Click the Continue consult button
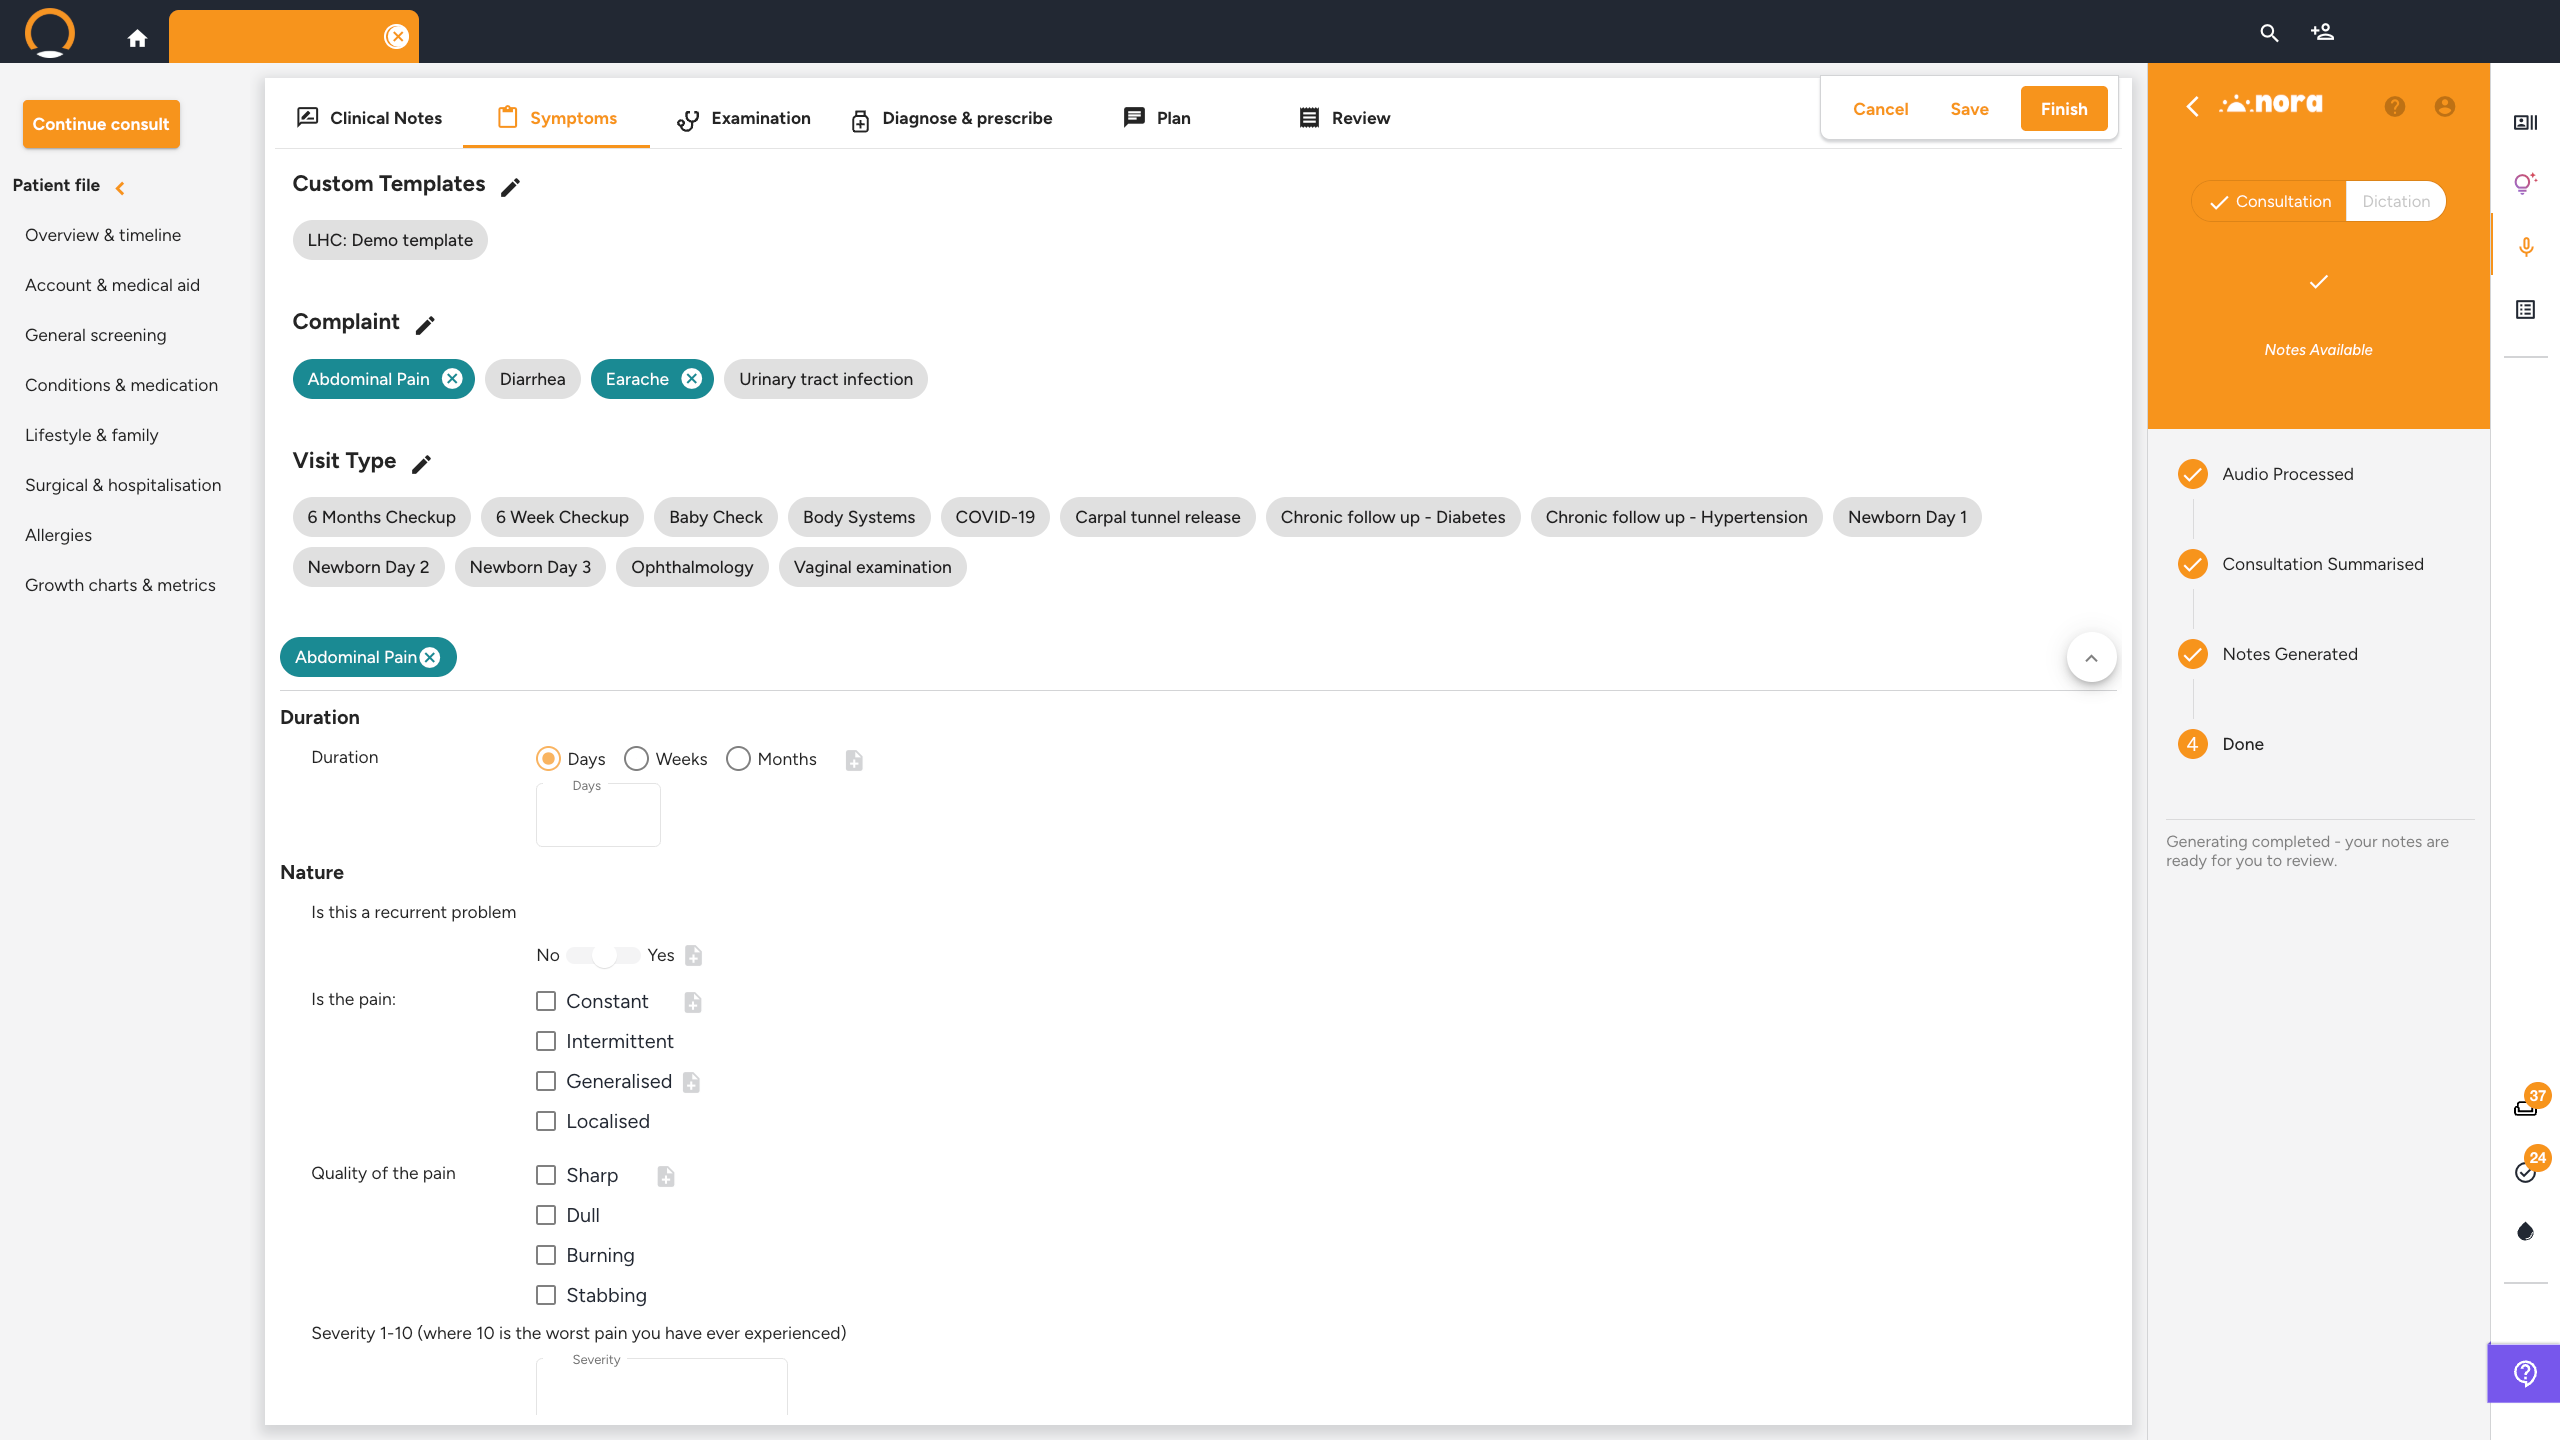This screenshot has height=1440, width=2560. (x=101, y=124)
